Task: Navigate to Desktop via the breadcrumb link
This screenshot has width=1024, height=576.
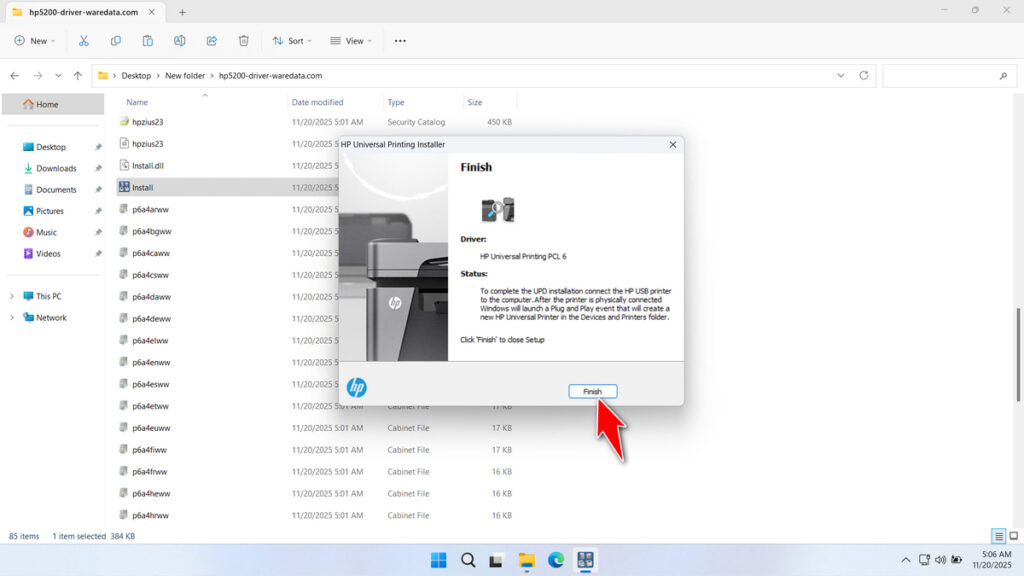Action: coord(136,74)
